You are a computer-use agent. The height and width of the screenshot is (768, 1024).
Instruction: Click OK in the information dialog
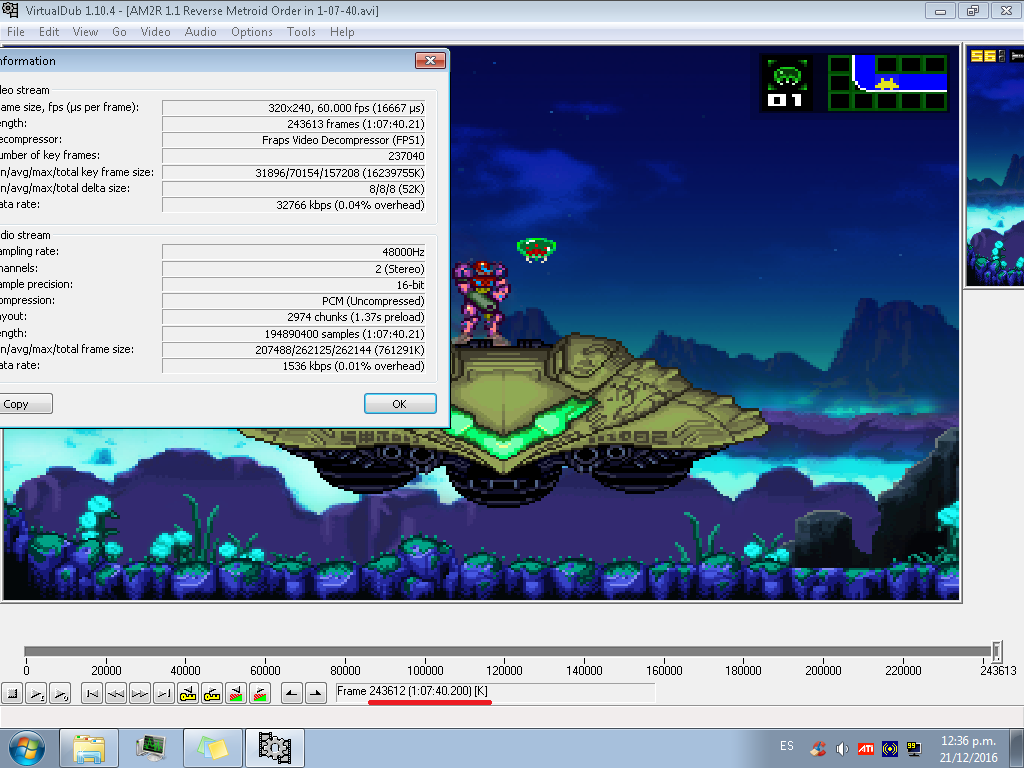[400, 404]
